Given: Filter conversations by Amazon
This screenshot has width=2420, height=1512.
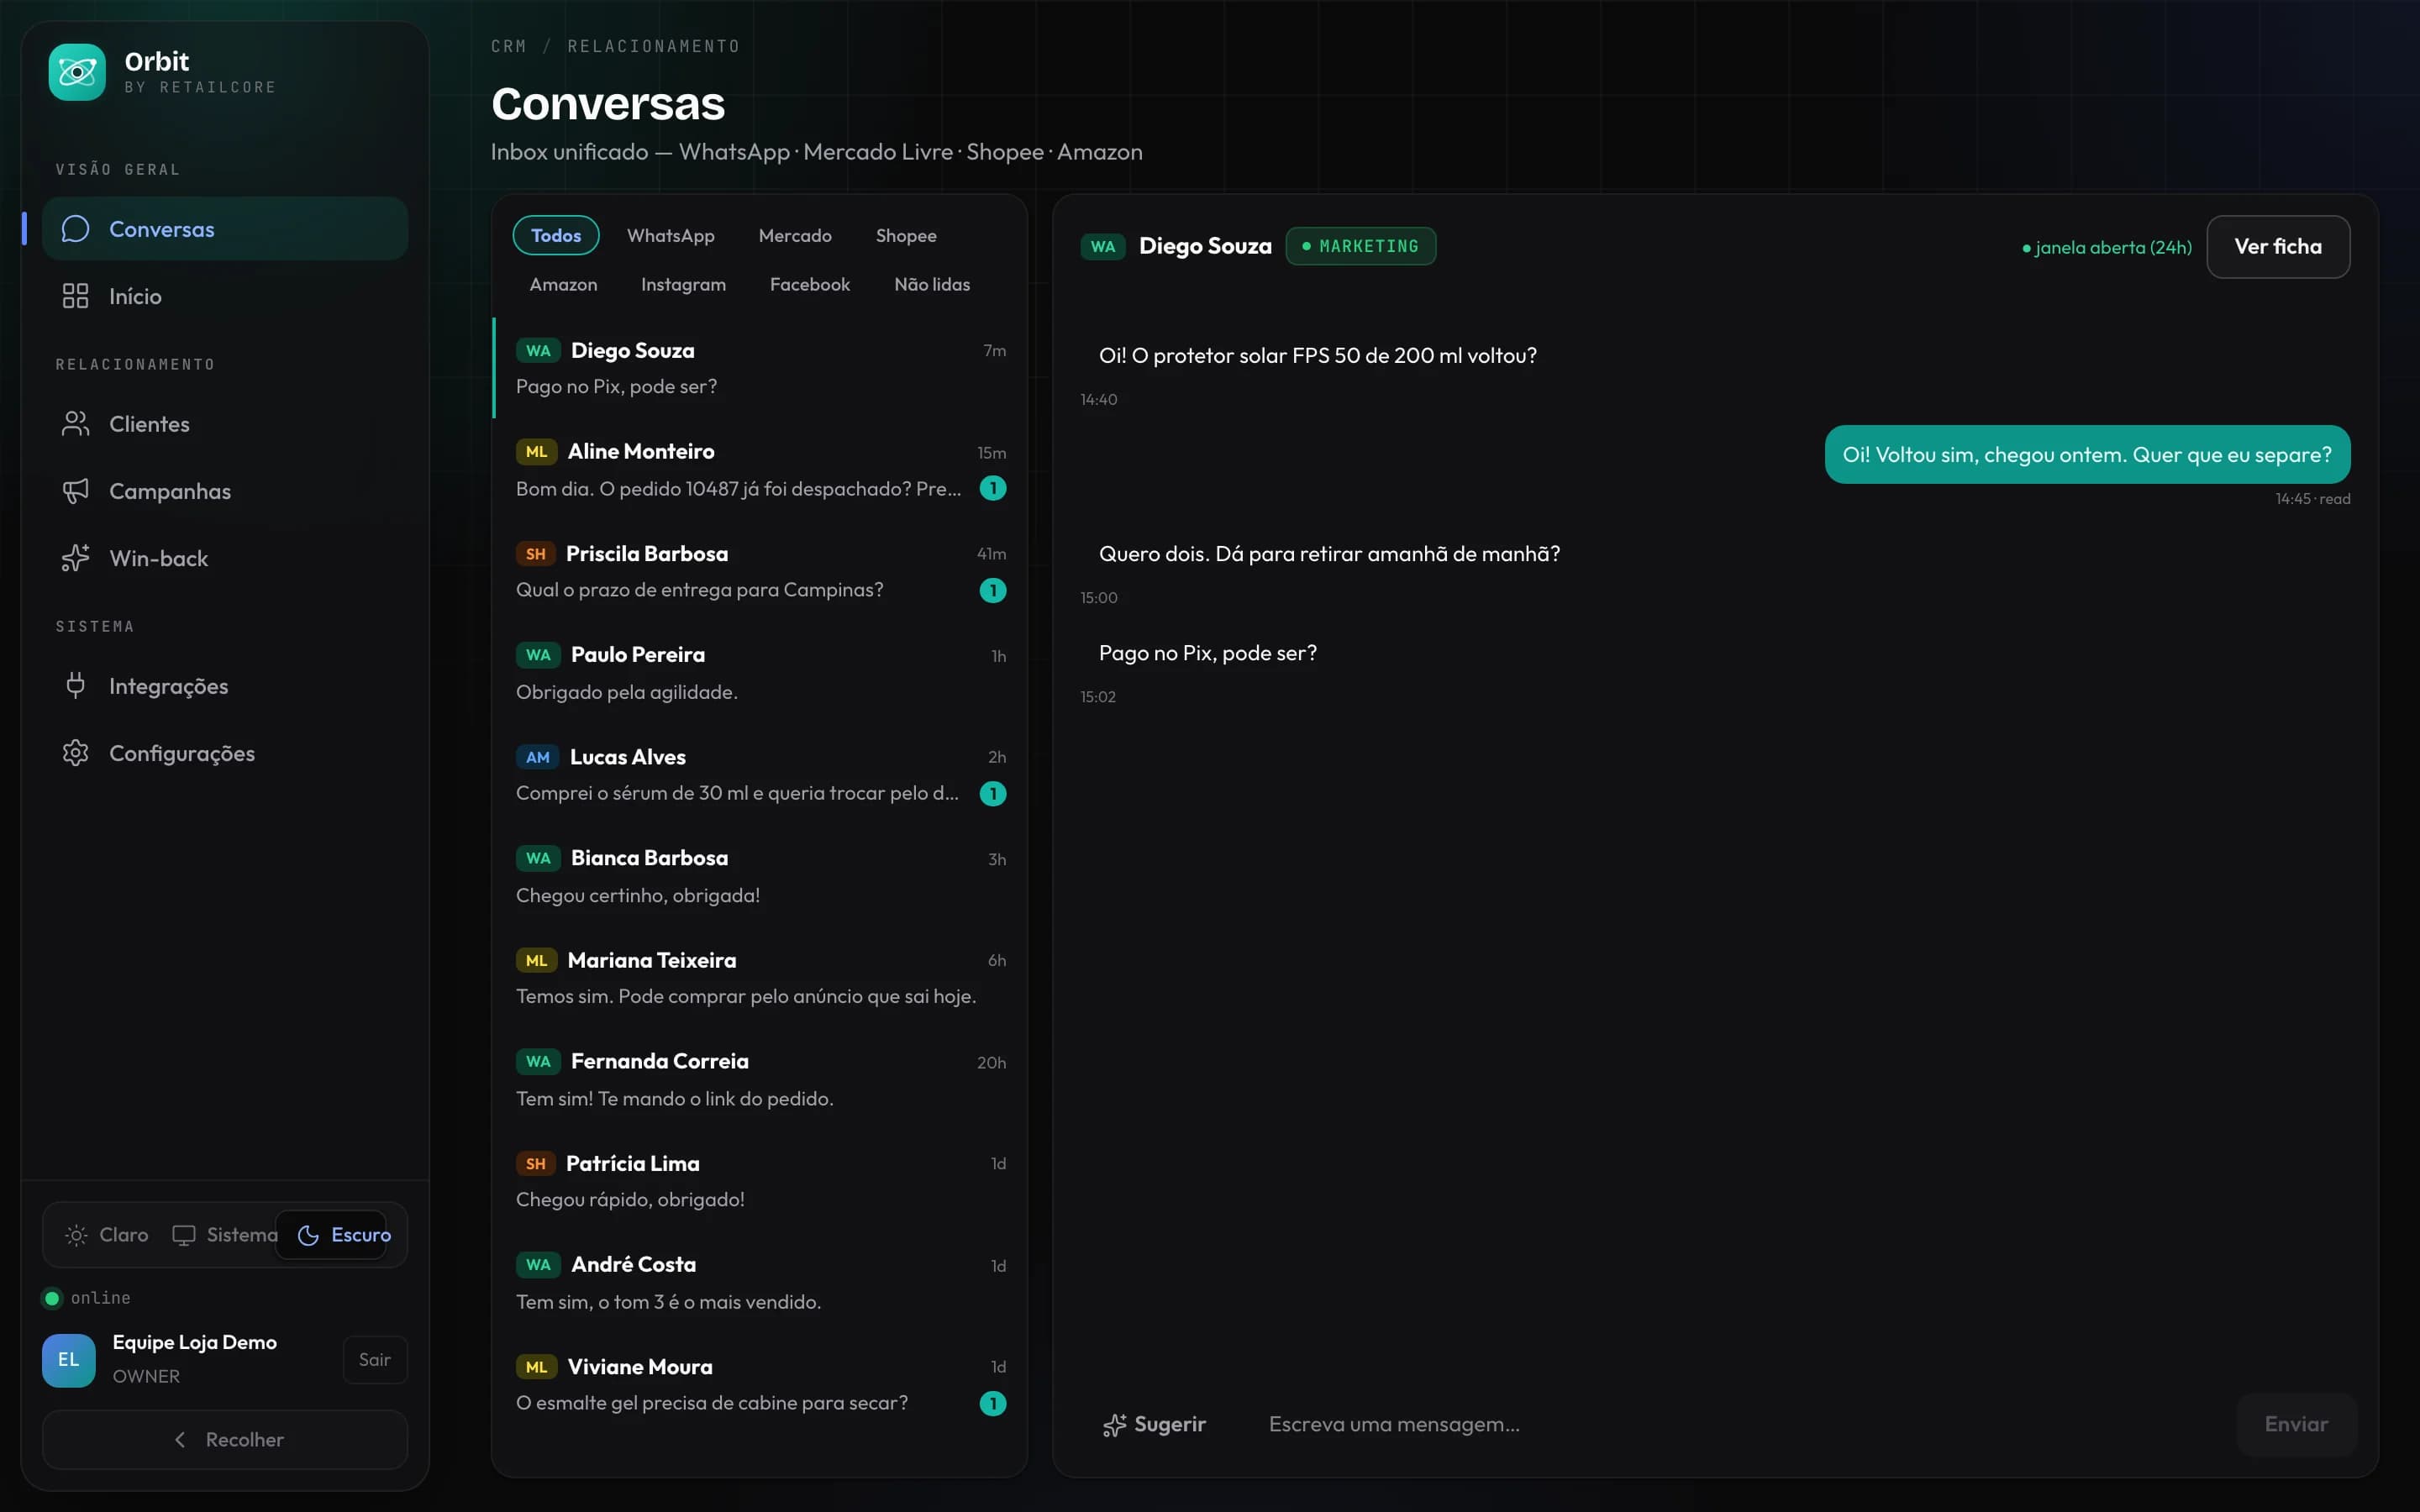Looking at the screenshot, I should [x=563, y=284].
